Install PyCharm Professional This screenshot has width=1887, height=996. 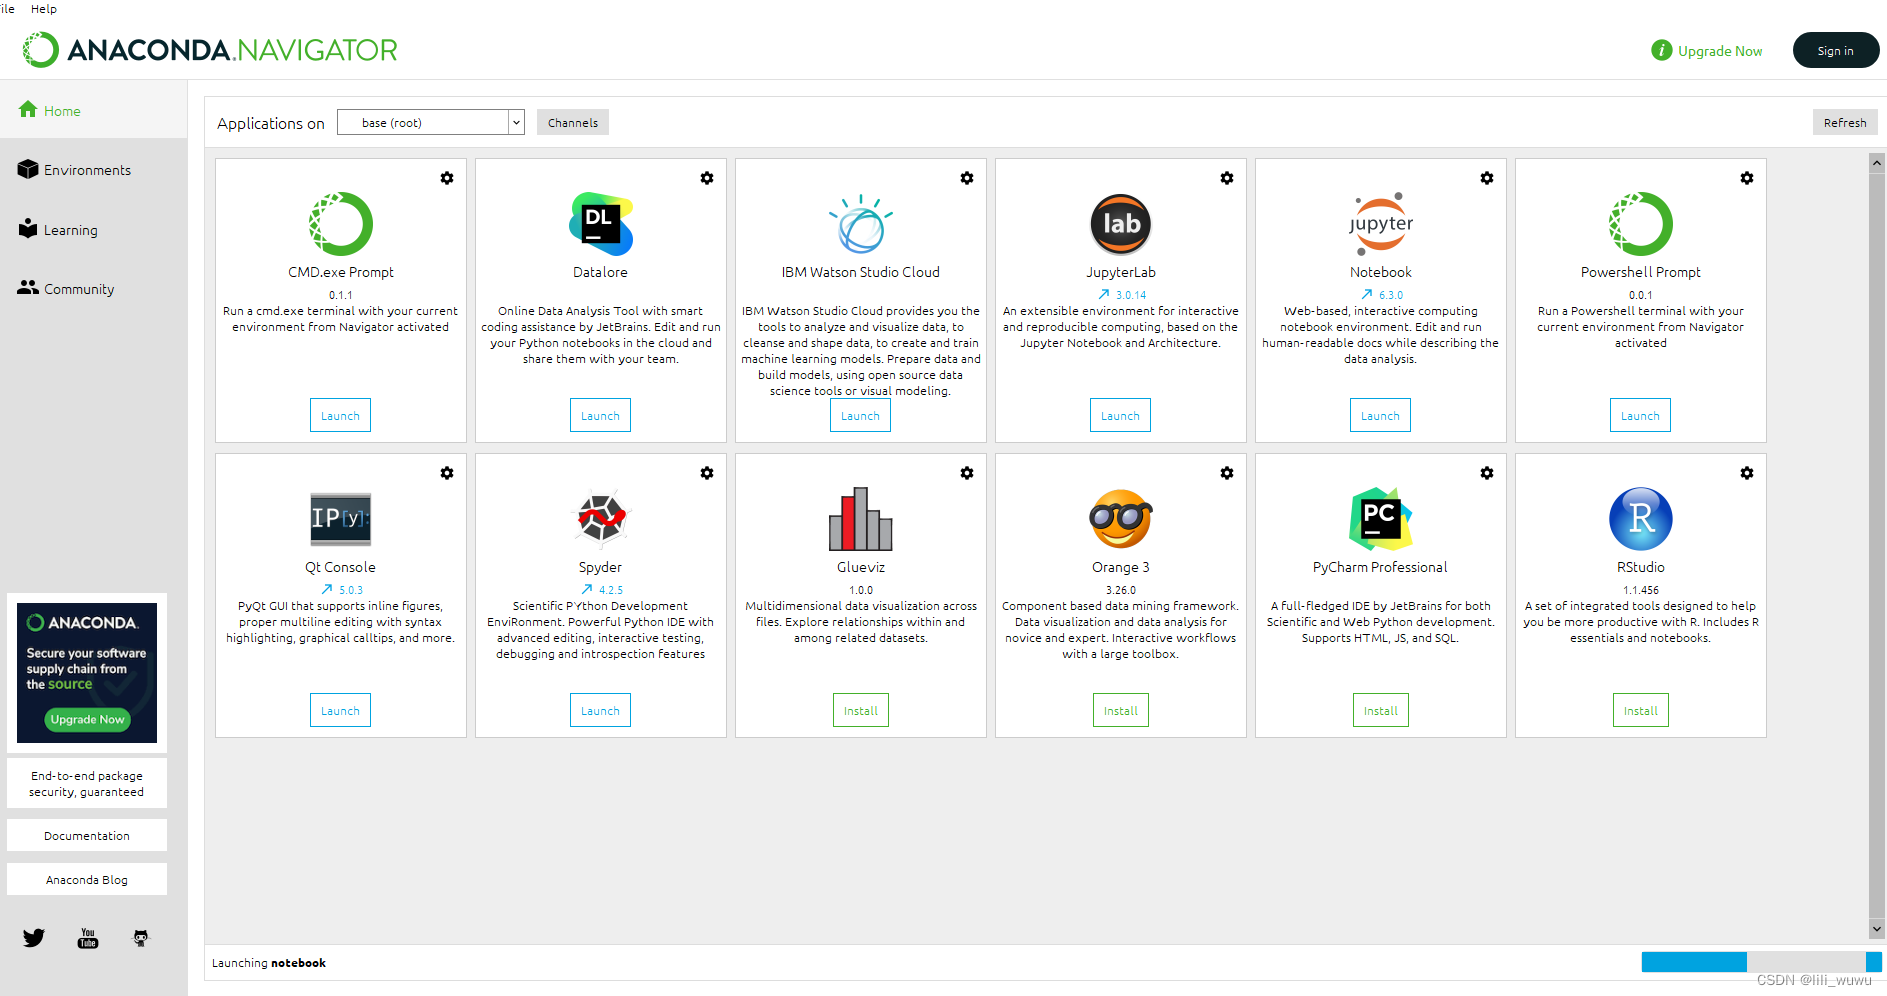[1381, 710]
